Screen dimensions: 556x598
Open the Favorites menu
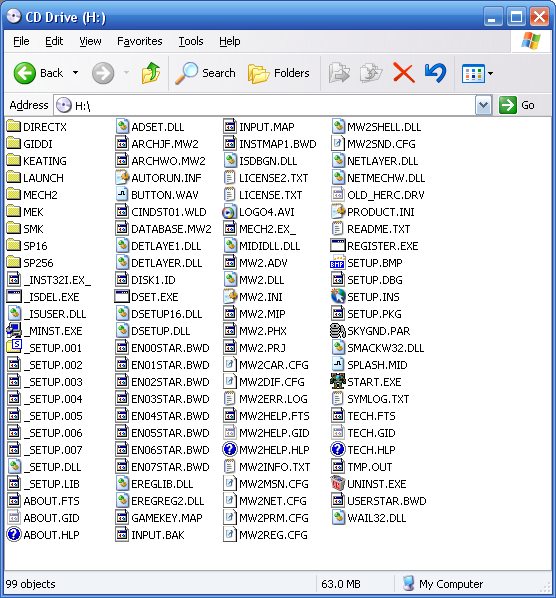(140, 41)
